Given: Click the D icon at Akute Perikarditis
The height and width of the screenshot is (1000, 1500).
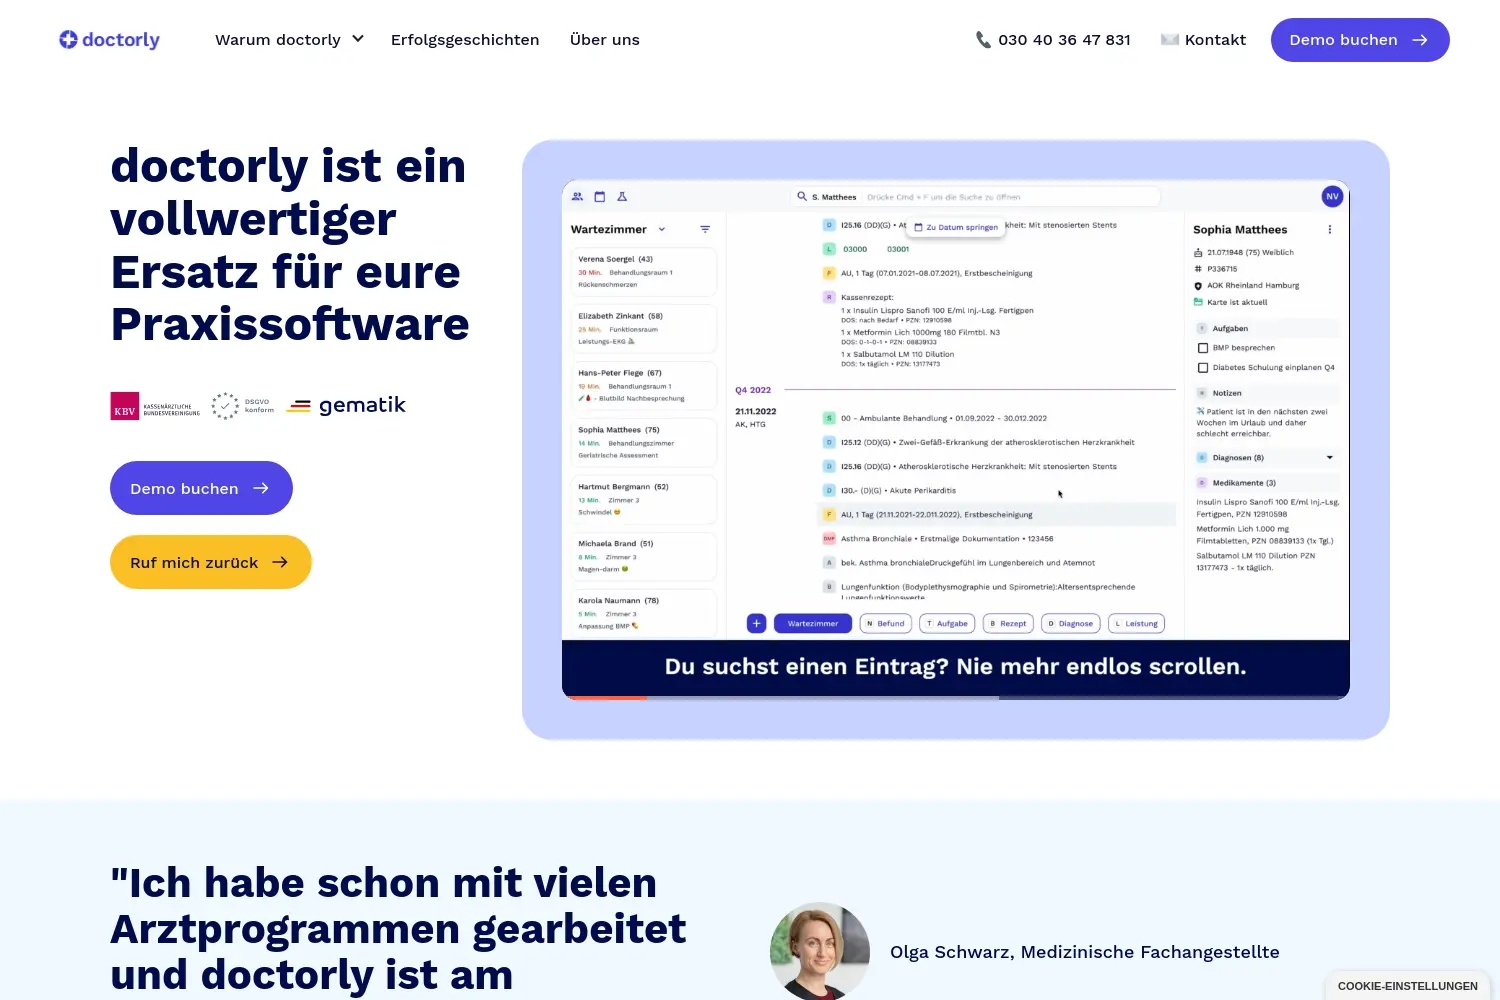Looking at the screenshot, I should point(829,490).
